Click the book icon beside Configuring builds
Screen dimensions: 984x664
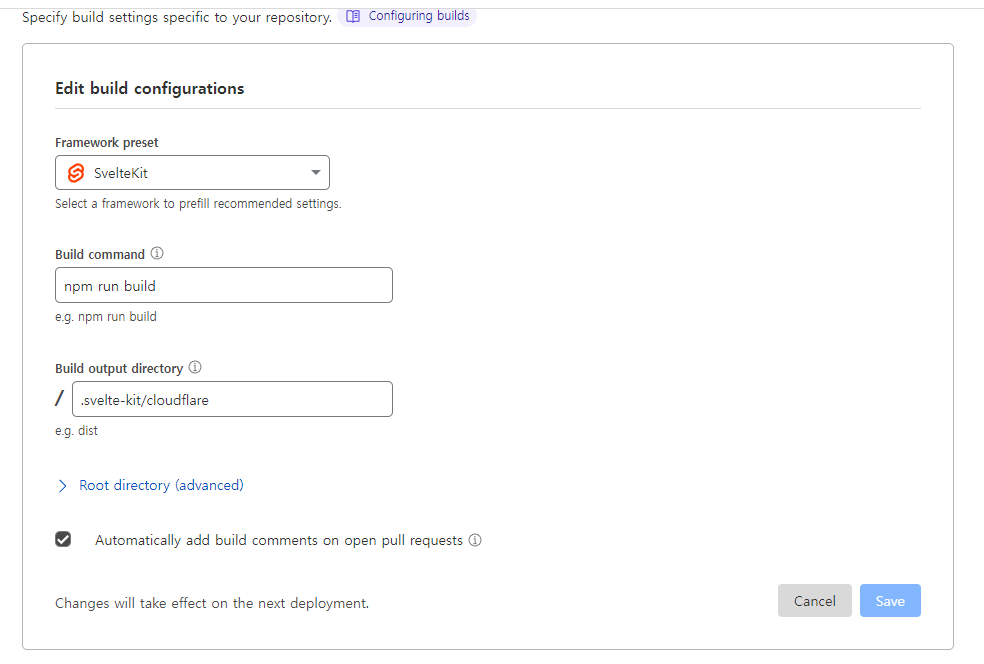353,16
